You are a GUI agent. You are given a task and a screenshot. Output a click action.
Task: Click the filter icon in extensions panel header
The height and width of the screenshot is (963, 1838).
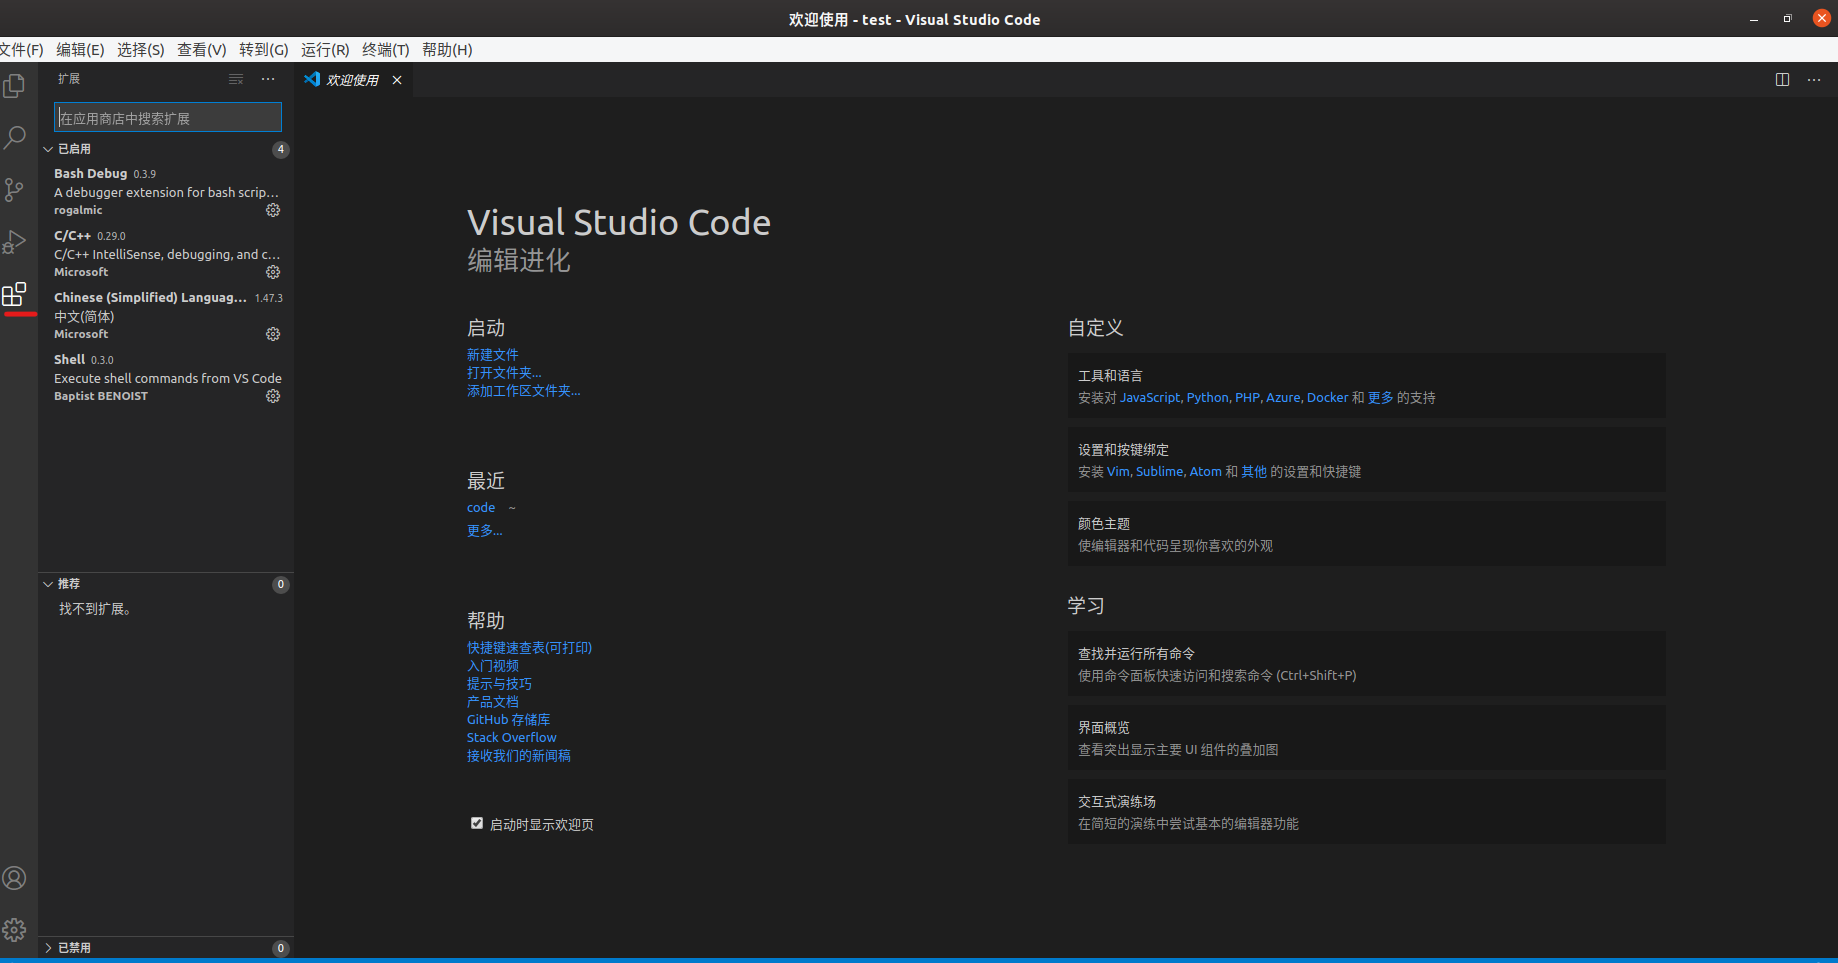coord(236,79)
